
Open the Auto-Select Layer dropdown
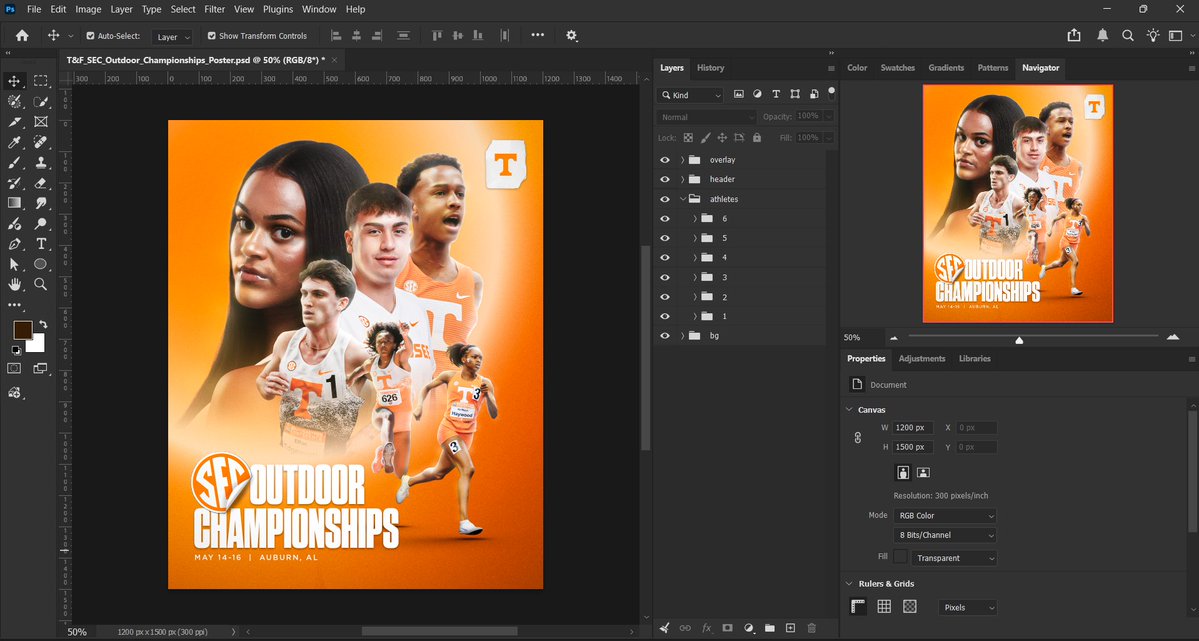coord(171,37)
